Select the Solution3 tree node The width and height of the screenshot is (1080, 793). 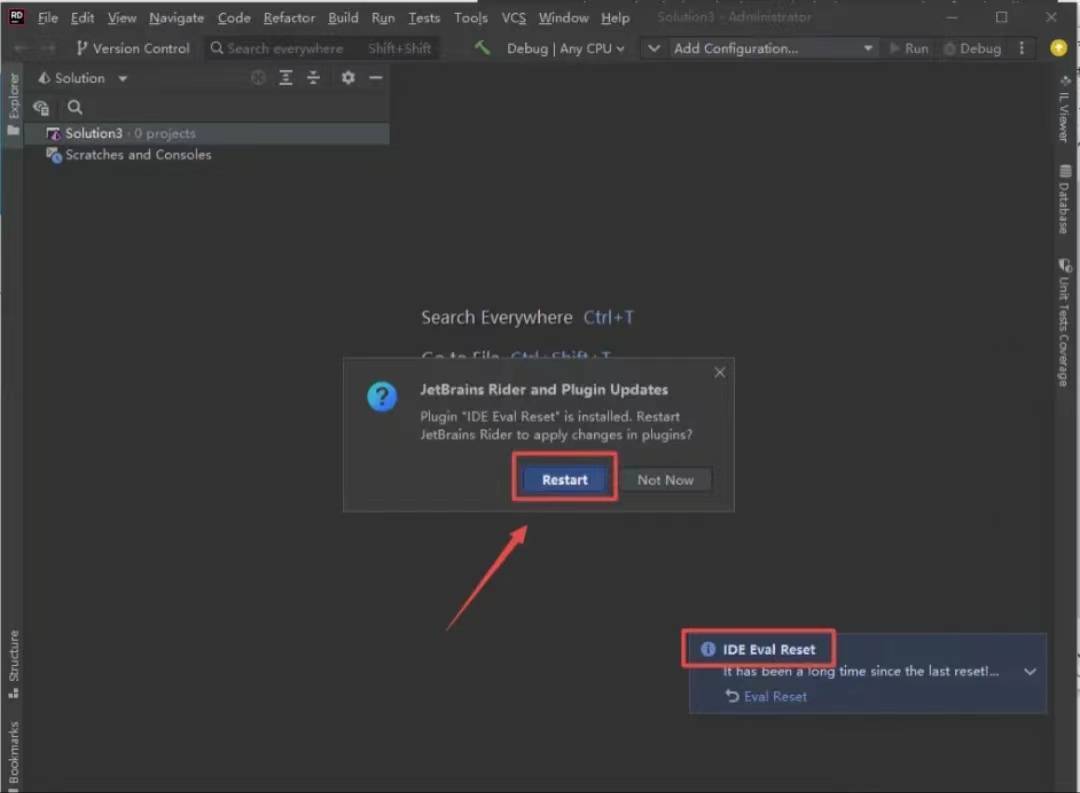coord(207,133)
